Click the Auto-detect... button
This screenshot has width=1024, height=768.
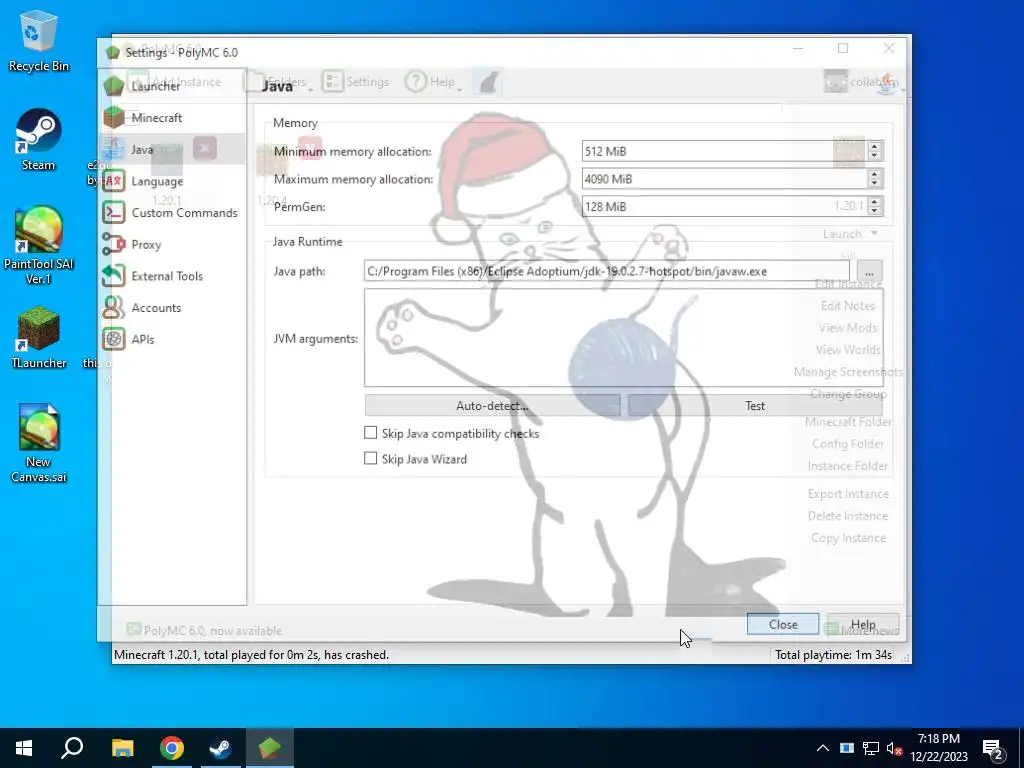[x=492, y=406]
